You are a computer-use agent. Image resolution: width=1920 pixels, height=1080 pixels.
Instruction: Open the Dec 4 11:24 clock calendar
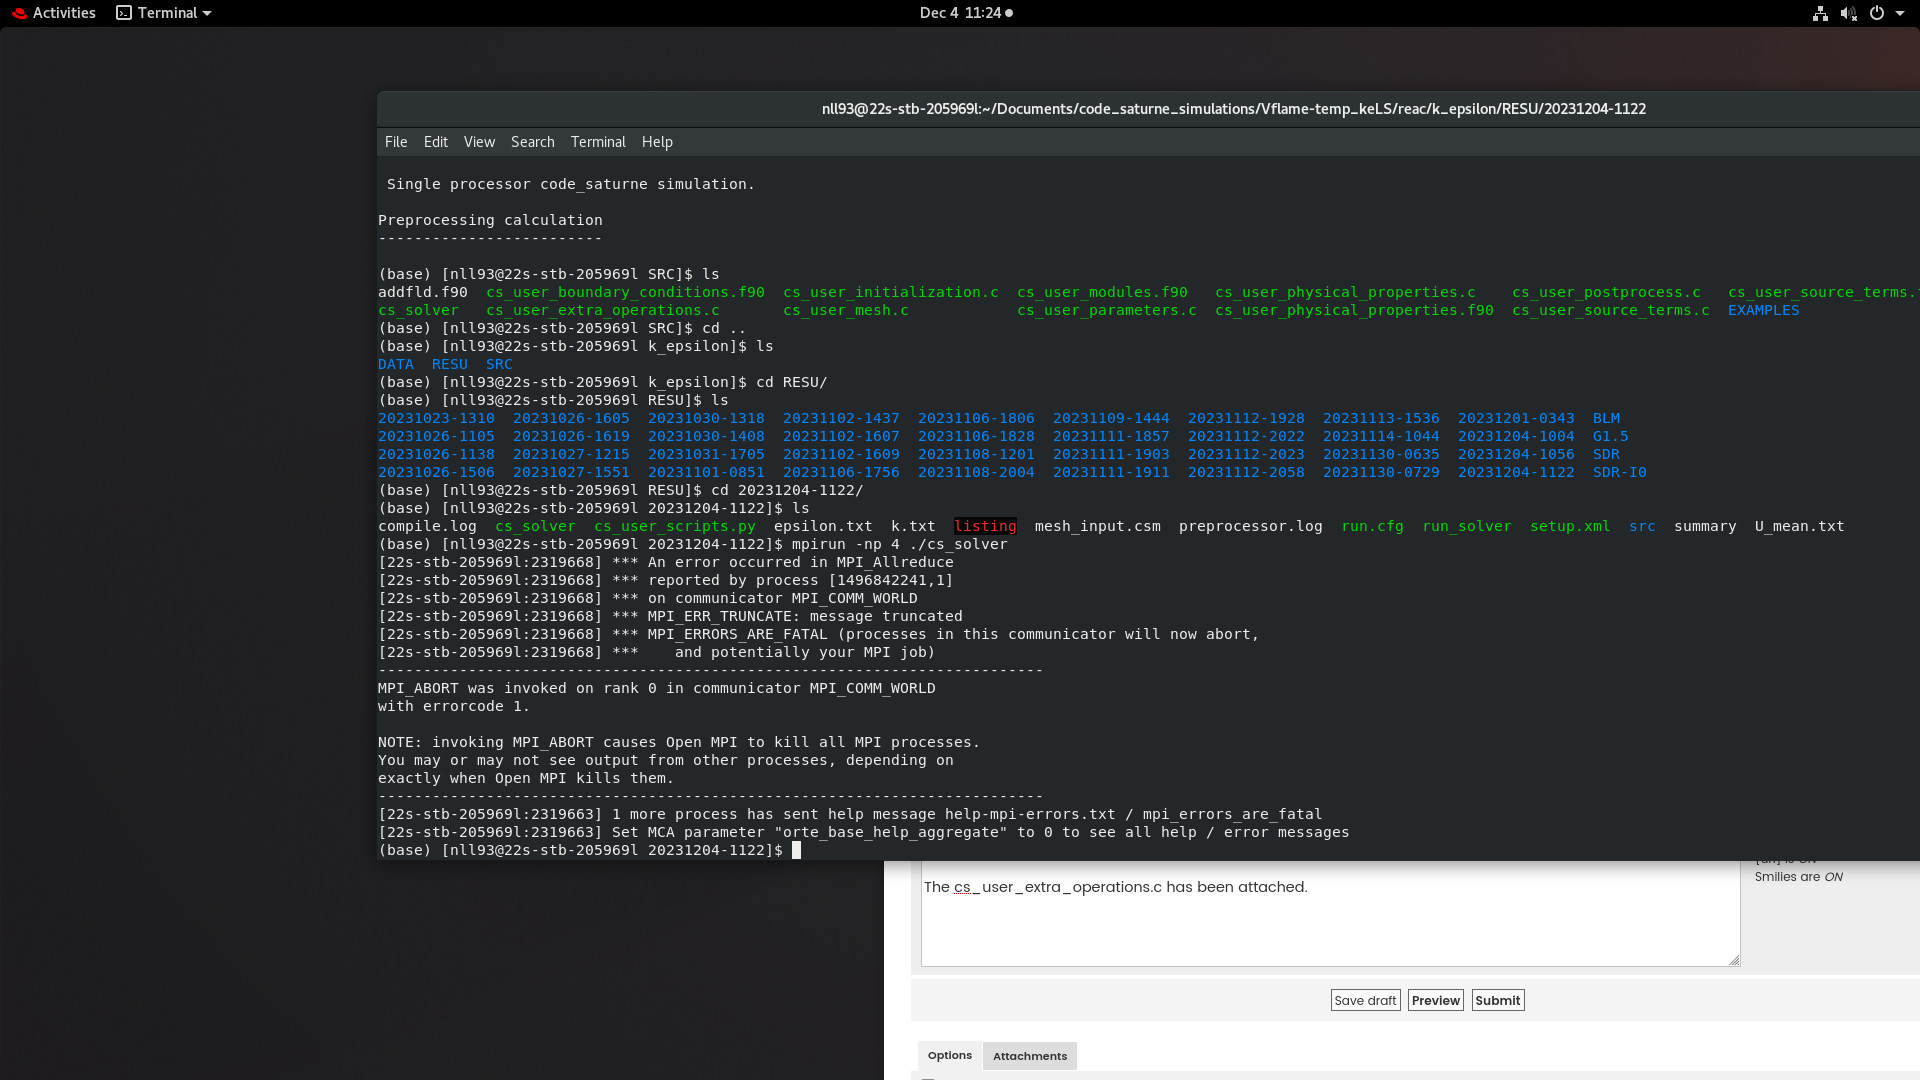960,13
